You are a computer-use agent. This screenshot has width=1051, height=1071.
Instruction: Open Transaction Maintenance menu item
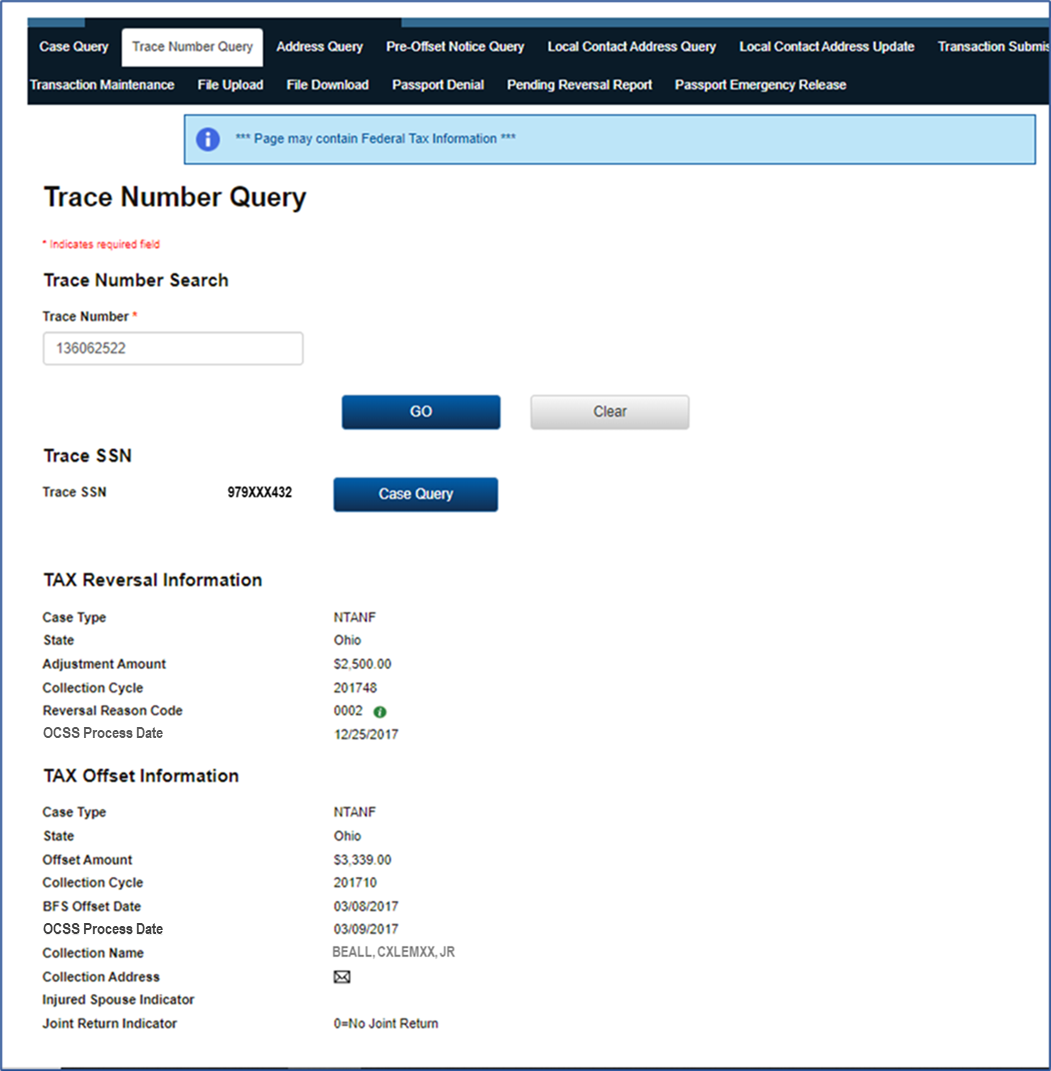pyautogui.click(x=102, y=85)
